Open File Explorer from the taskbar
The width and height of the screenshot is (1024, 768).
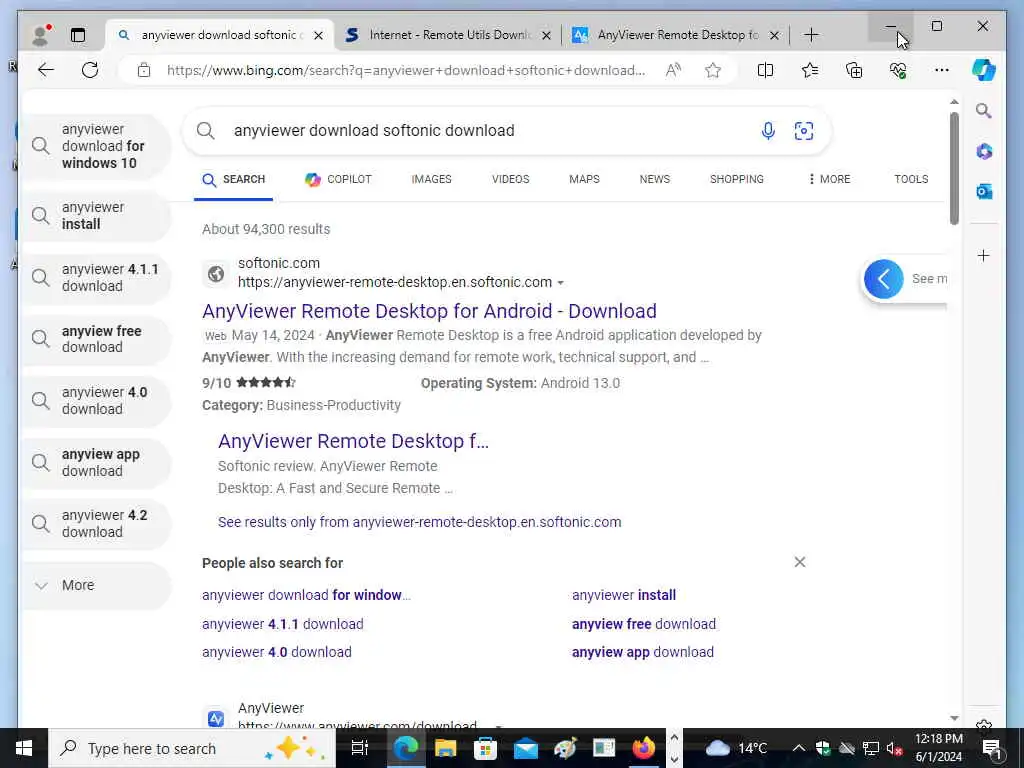(x=445, y=748)
